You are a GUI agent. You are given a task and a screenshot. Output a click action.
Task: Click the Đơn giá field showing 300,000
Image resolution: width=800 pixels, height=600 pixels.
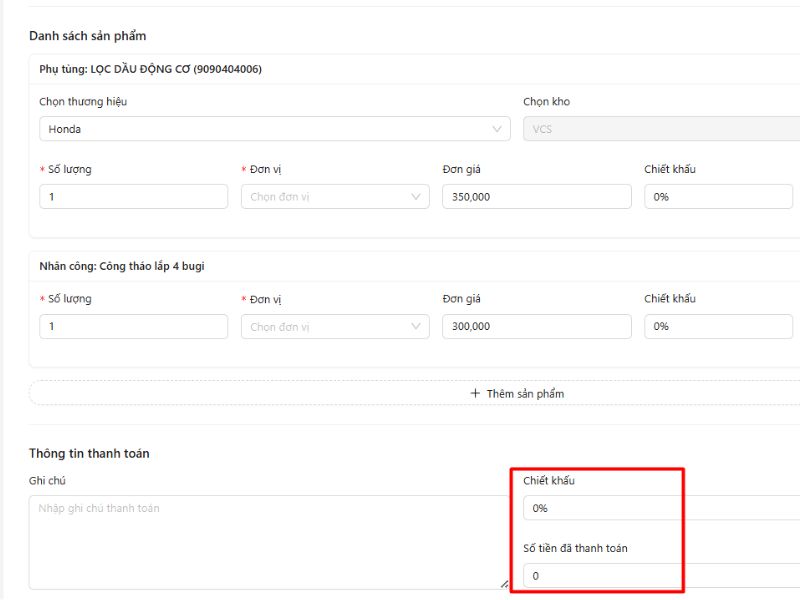point(536,327)
